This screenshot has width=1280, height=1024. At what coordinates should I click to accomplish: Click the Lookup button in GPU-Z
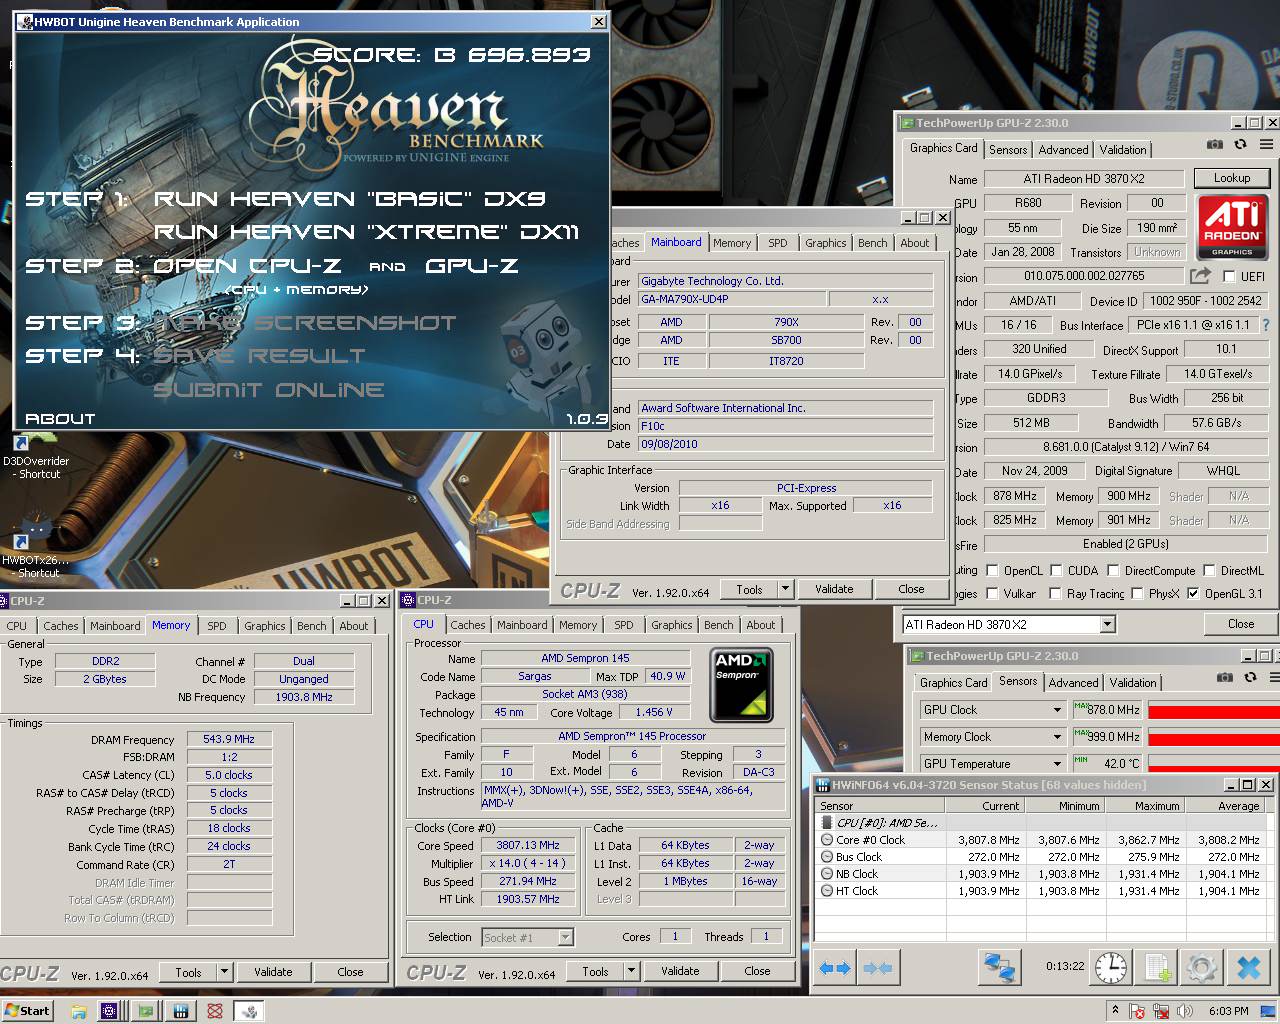pos(1232,178)
